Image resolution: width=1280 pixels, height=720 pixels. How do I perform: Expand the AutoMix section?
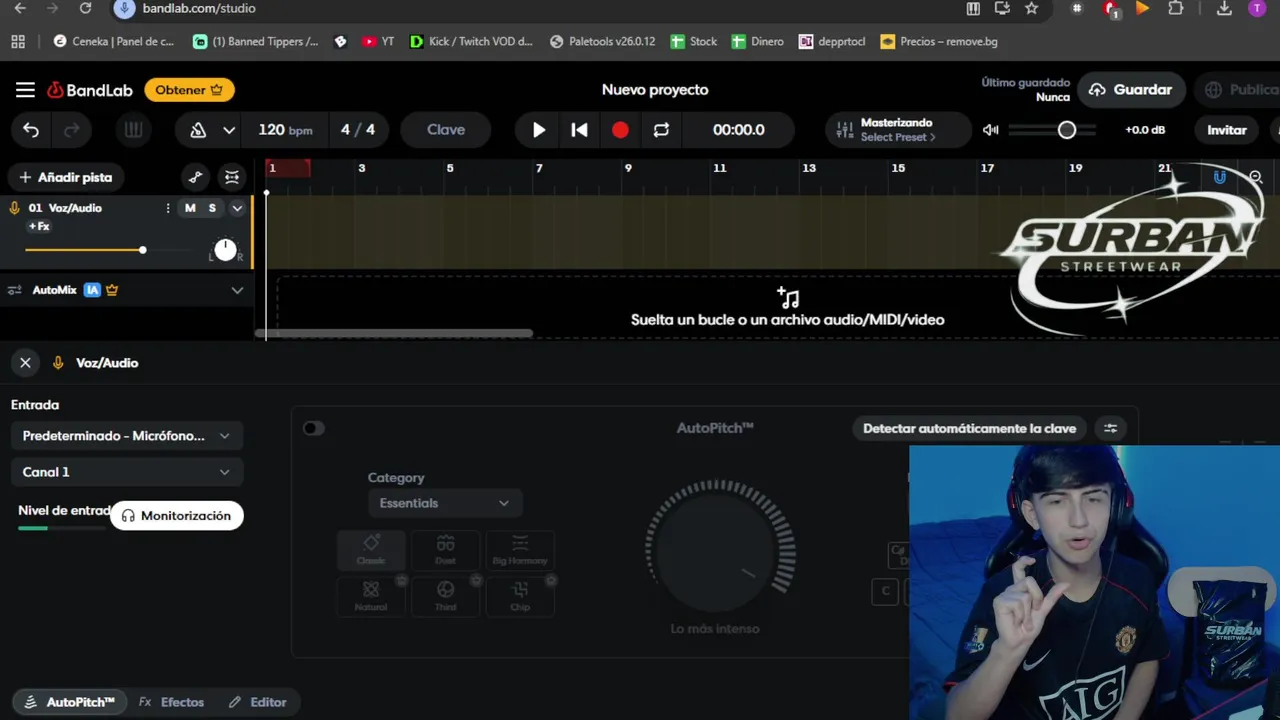[237, 290]
